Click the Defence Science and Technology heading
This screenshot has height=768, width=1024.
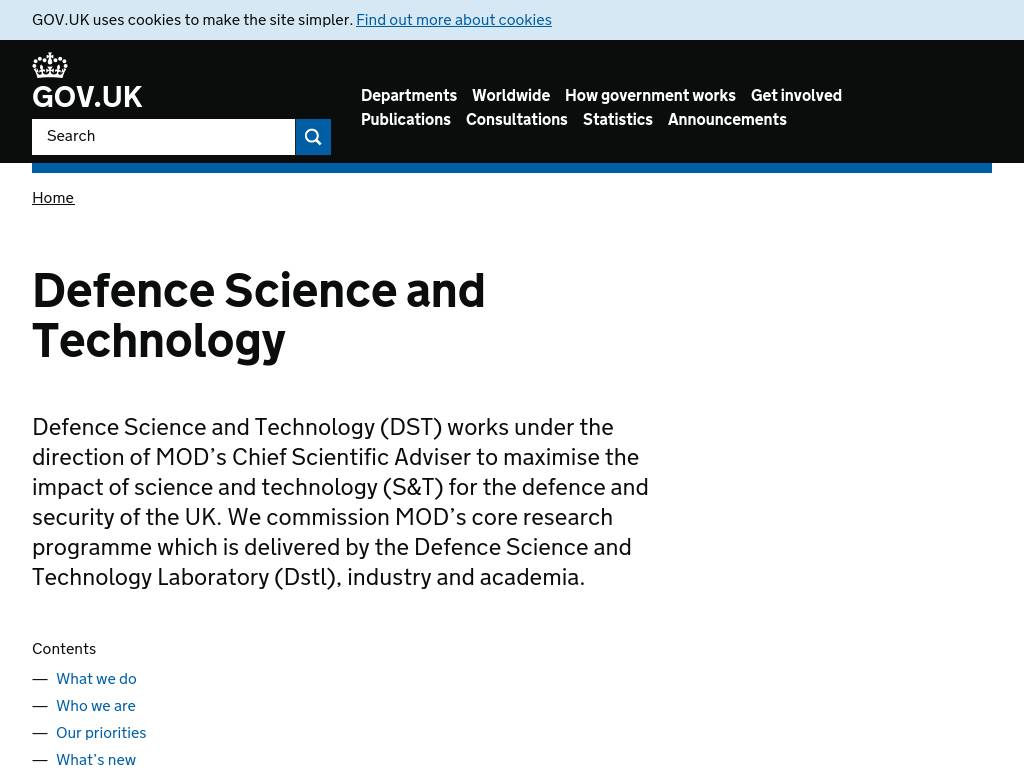258,315
